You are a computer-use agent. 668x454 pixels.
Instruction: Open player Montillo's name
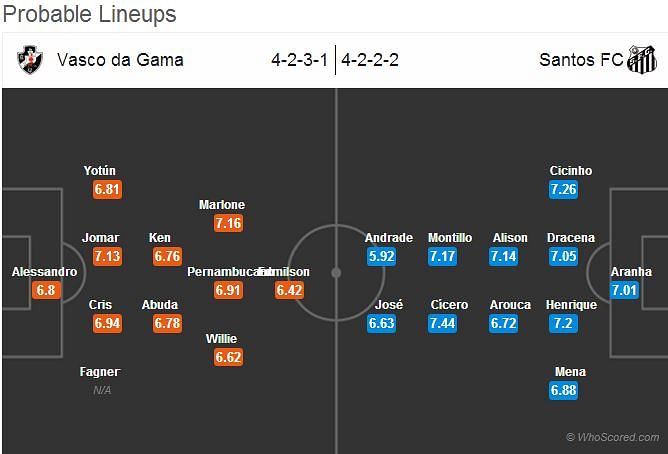[x=450, y=238]
